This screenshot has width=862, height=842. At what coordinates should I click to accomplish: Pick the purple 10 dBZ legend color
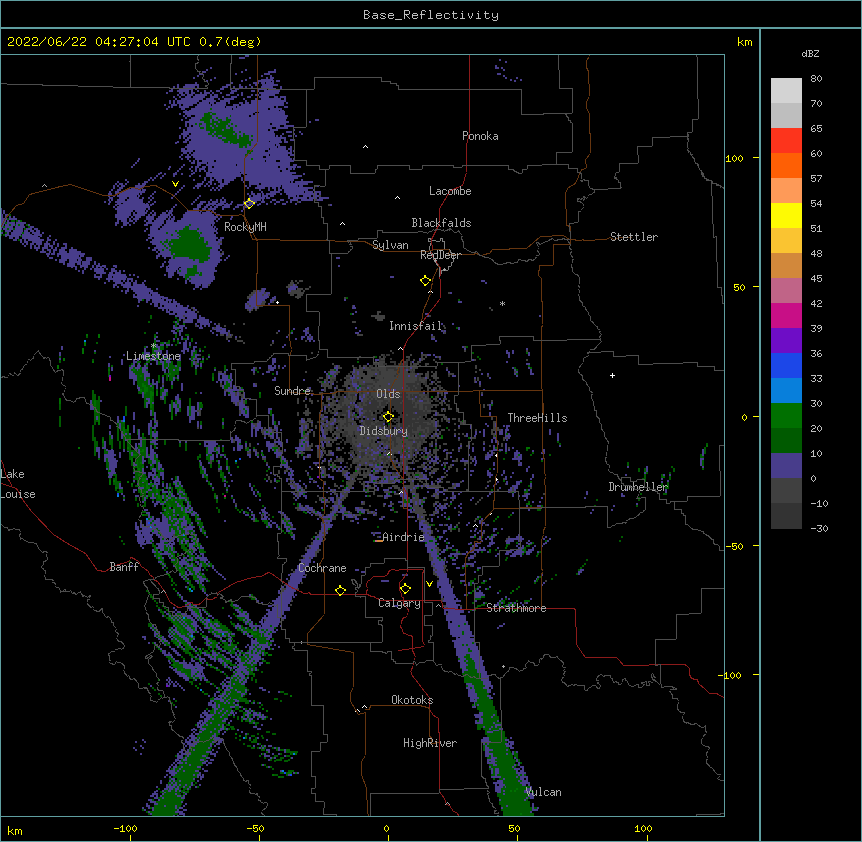786,466
